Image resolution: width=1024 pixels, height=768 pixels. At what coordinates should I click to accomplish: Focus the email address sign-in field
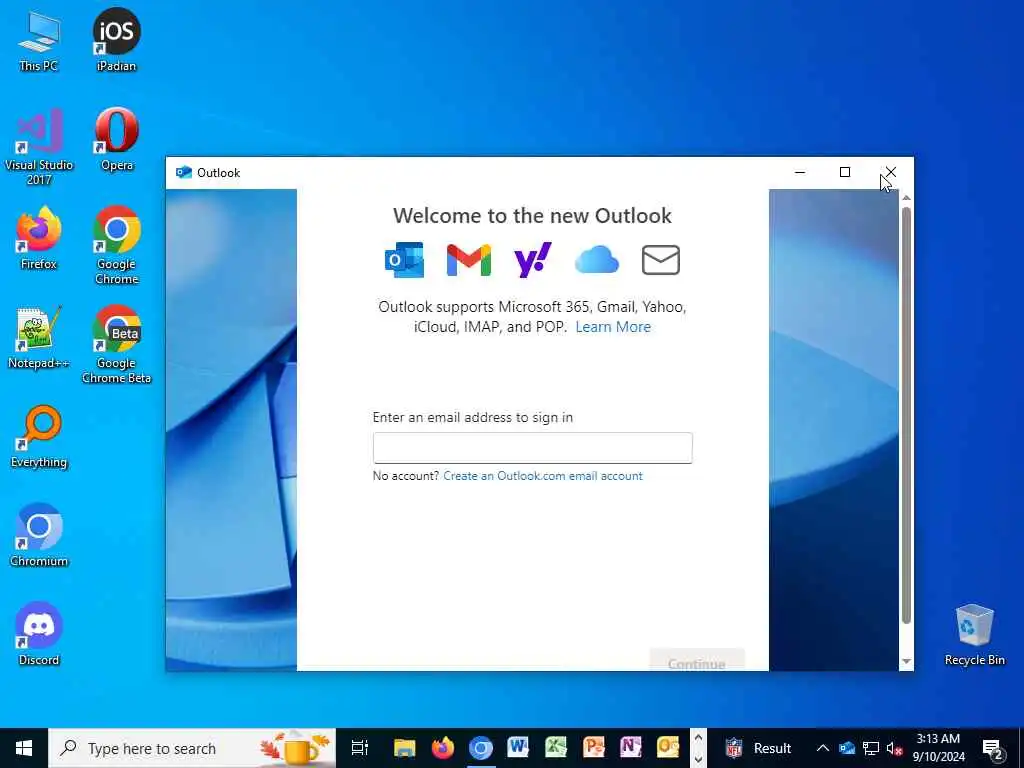click(532, 448)
